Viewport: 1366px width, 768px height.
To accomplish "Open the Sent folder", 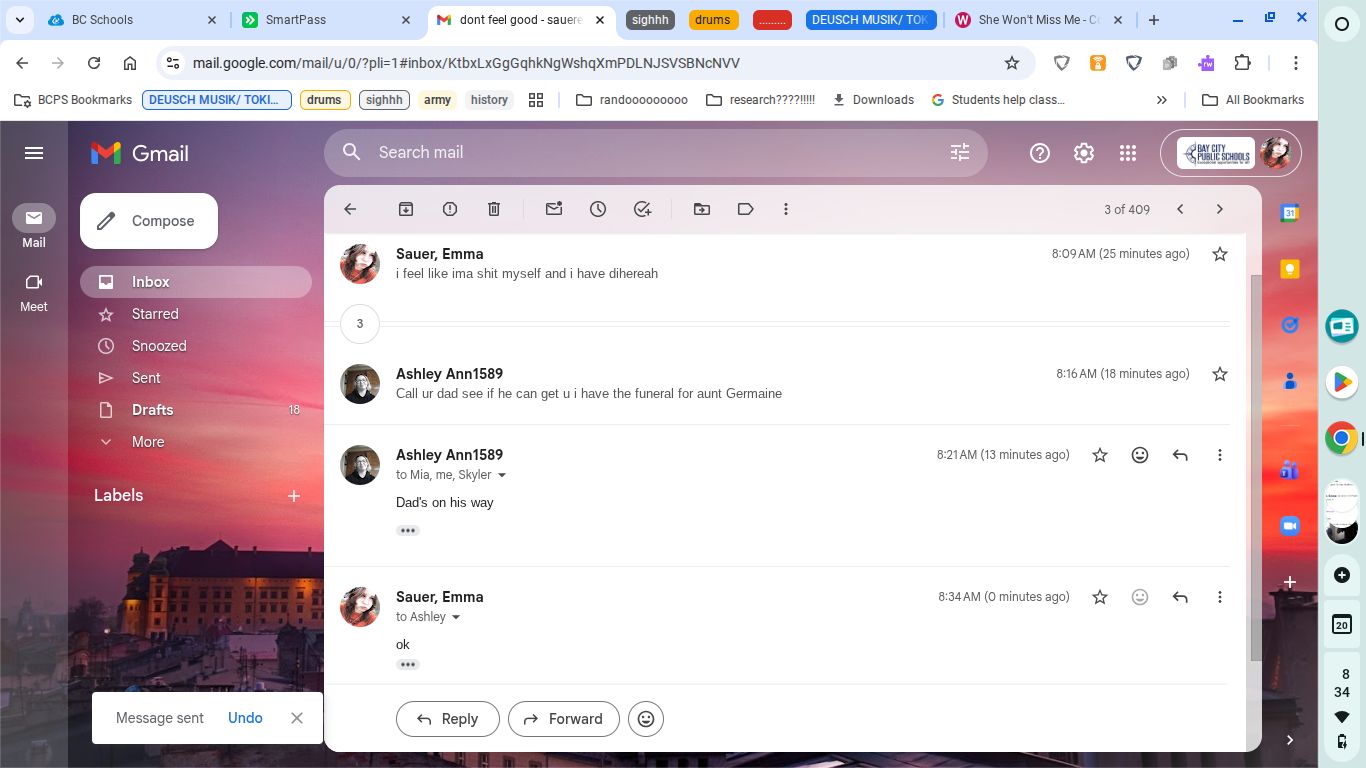I will (x=146, y=378).
